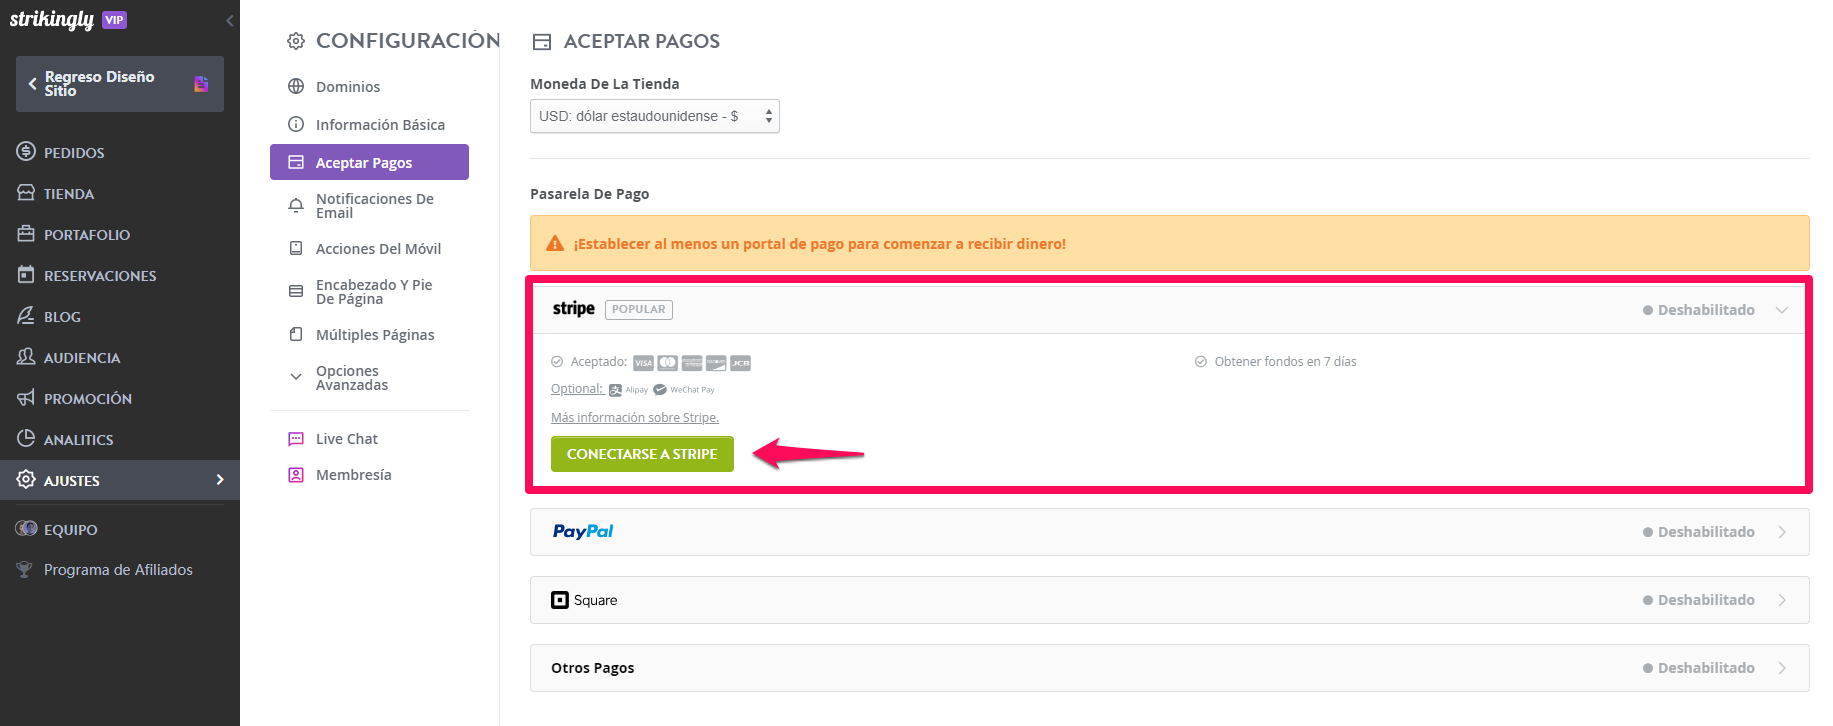
Task: Click the Dominios globe icon
Action: pos(296,86)
